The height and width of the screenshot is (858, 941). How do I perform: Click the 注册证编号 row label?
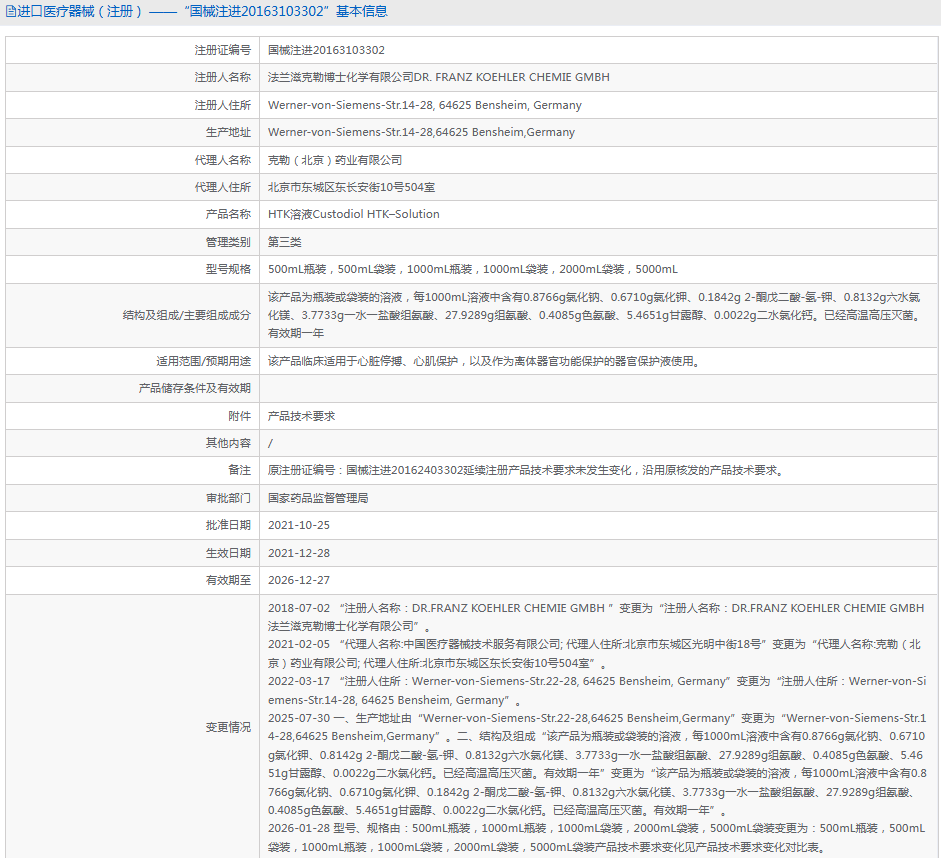pyautogui.click(x=222, y=50)
